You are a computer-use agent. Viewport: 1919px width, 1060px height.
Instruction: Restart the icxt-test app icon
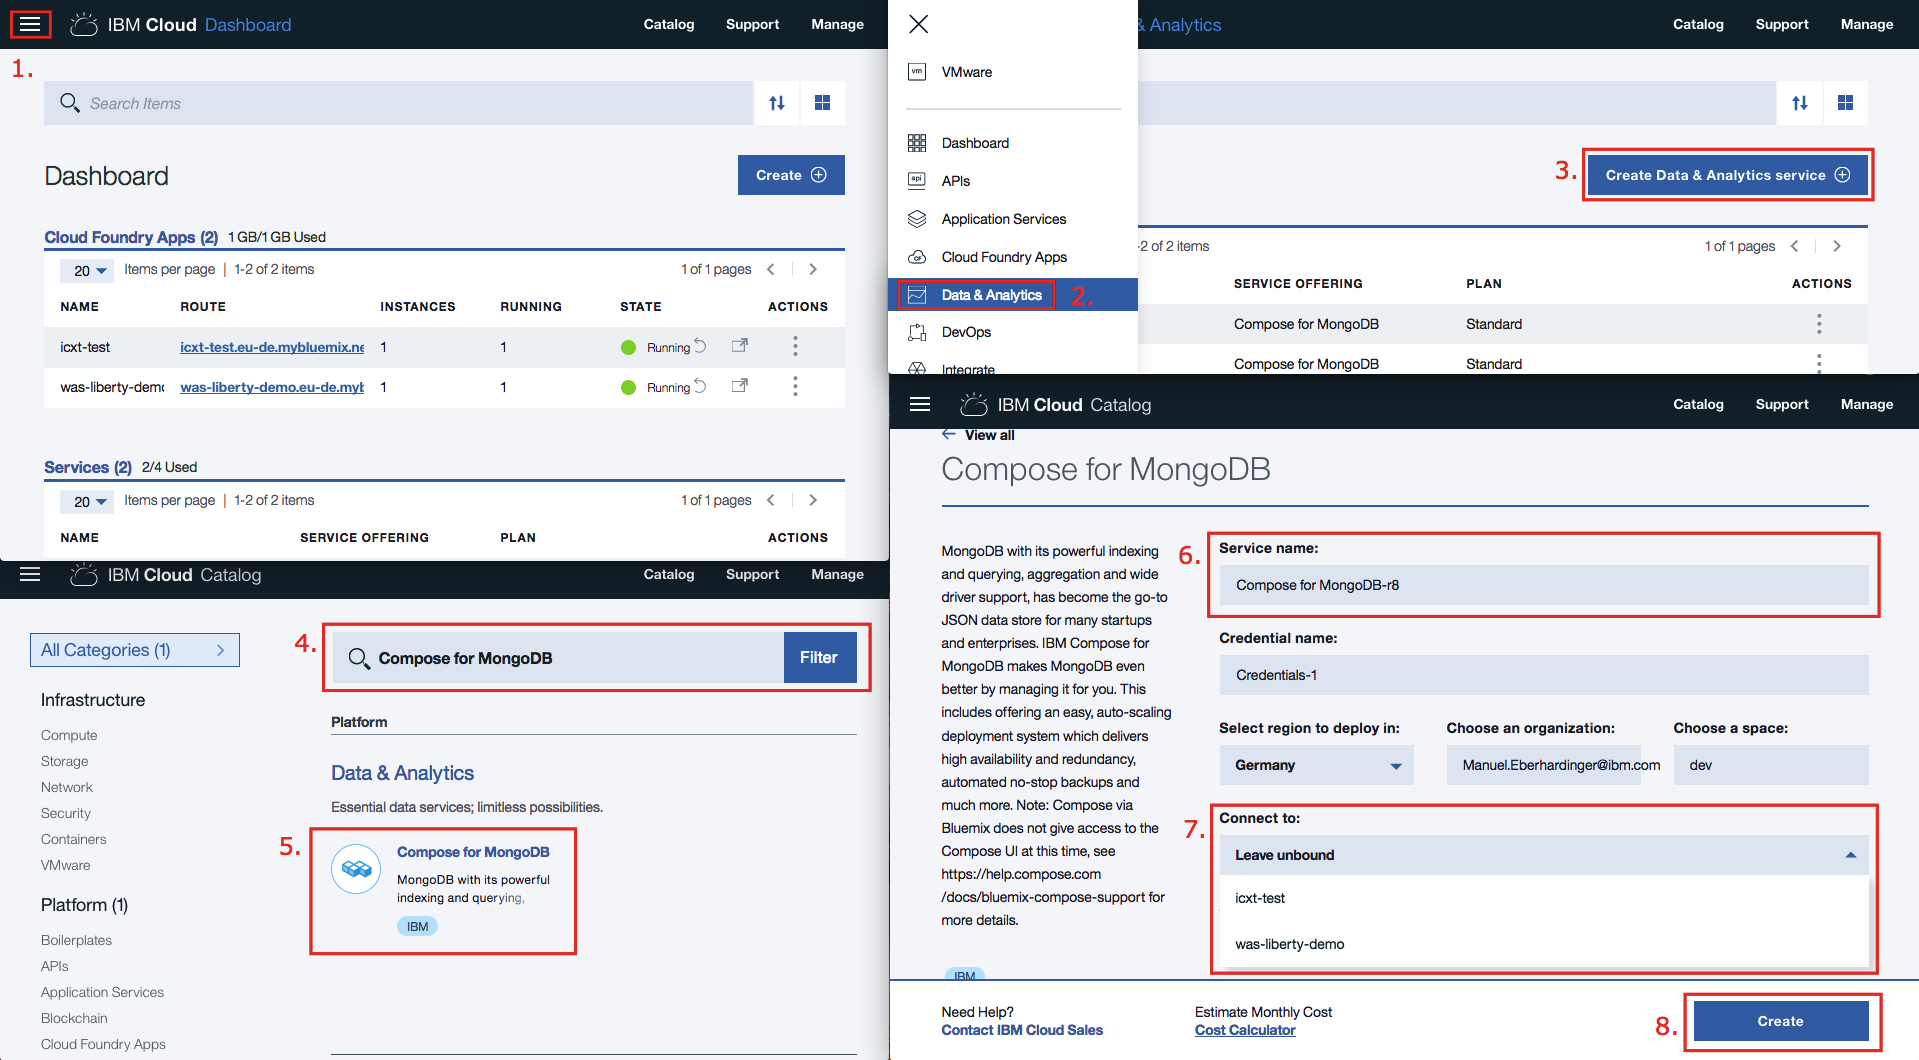click(700, 346)
